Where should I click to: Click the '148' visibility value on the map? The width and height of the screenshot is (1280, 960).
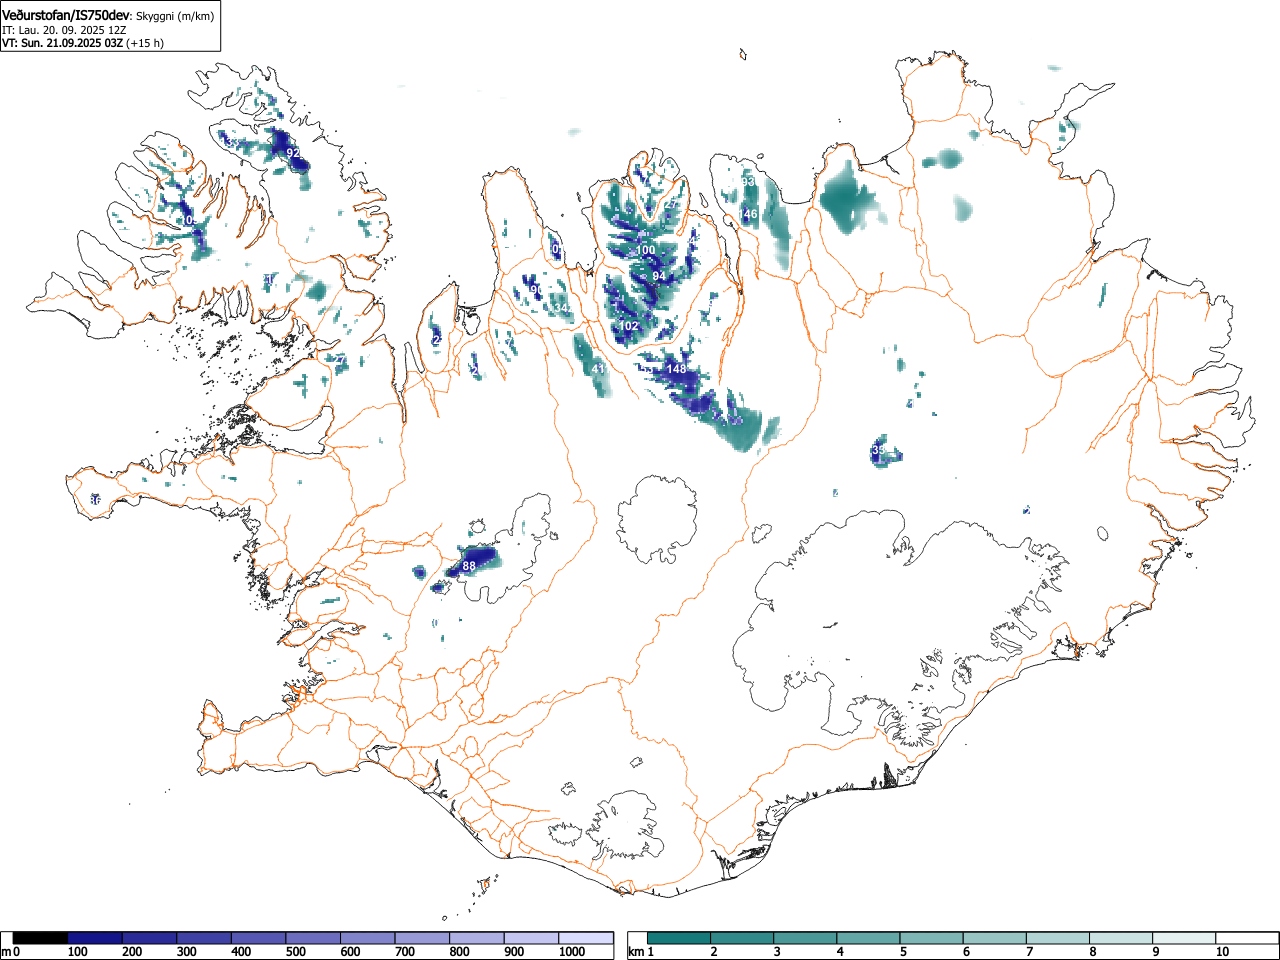pos(677,369)
